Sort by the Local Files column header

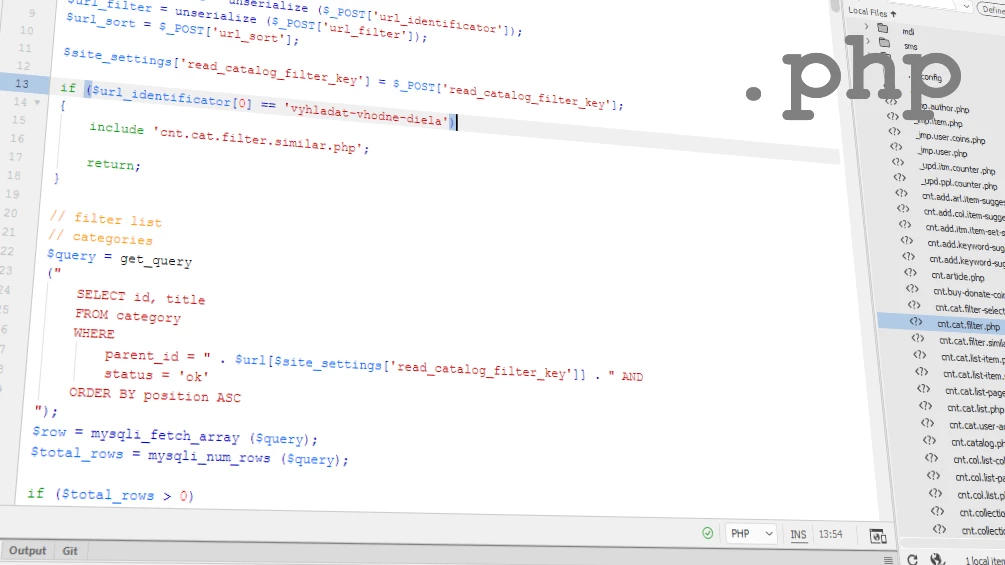[872, 12]
